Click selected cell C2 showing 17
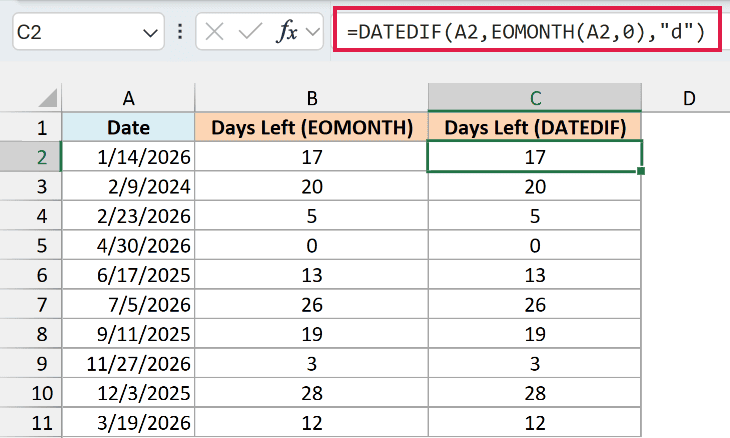 535,156
